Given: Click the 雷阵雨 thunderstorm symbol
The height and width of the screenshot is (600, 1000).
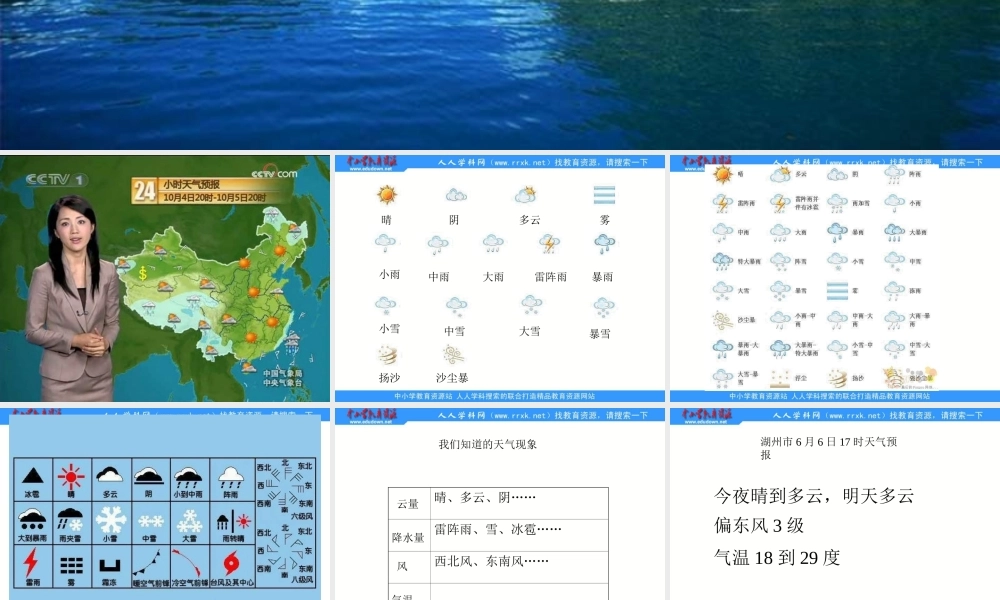Looking at the screenshot, I should coord(548,245).
